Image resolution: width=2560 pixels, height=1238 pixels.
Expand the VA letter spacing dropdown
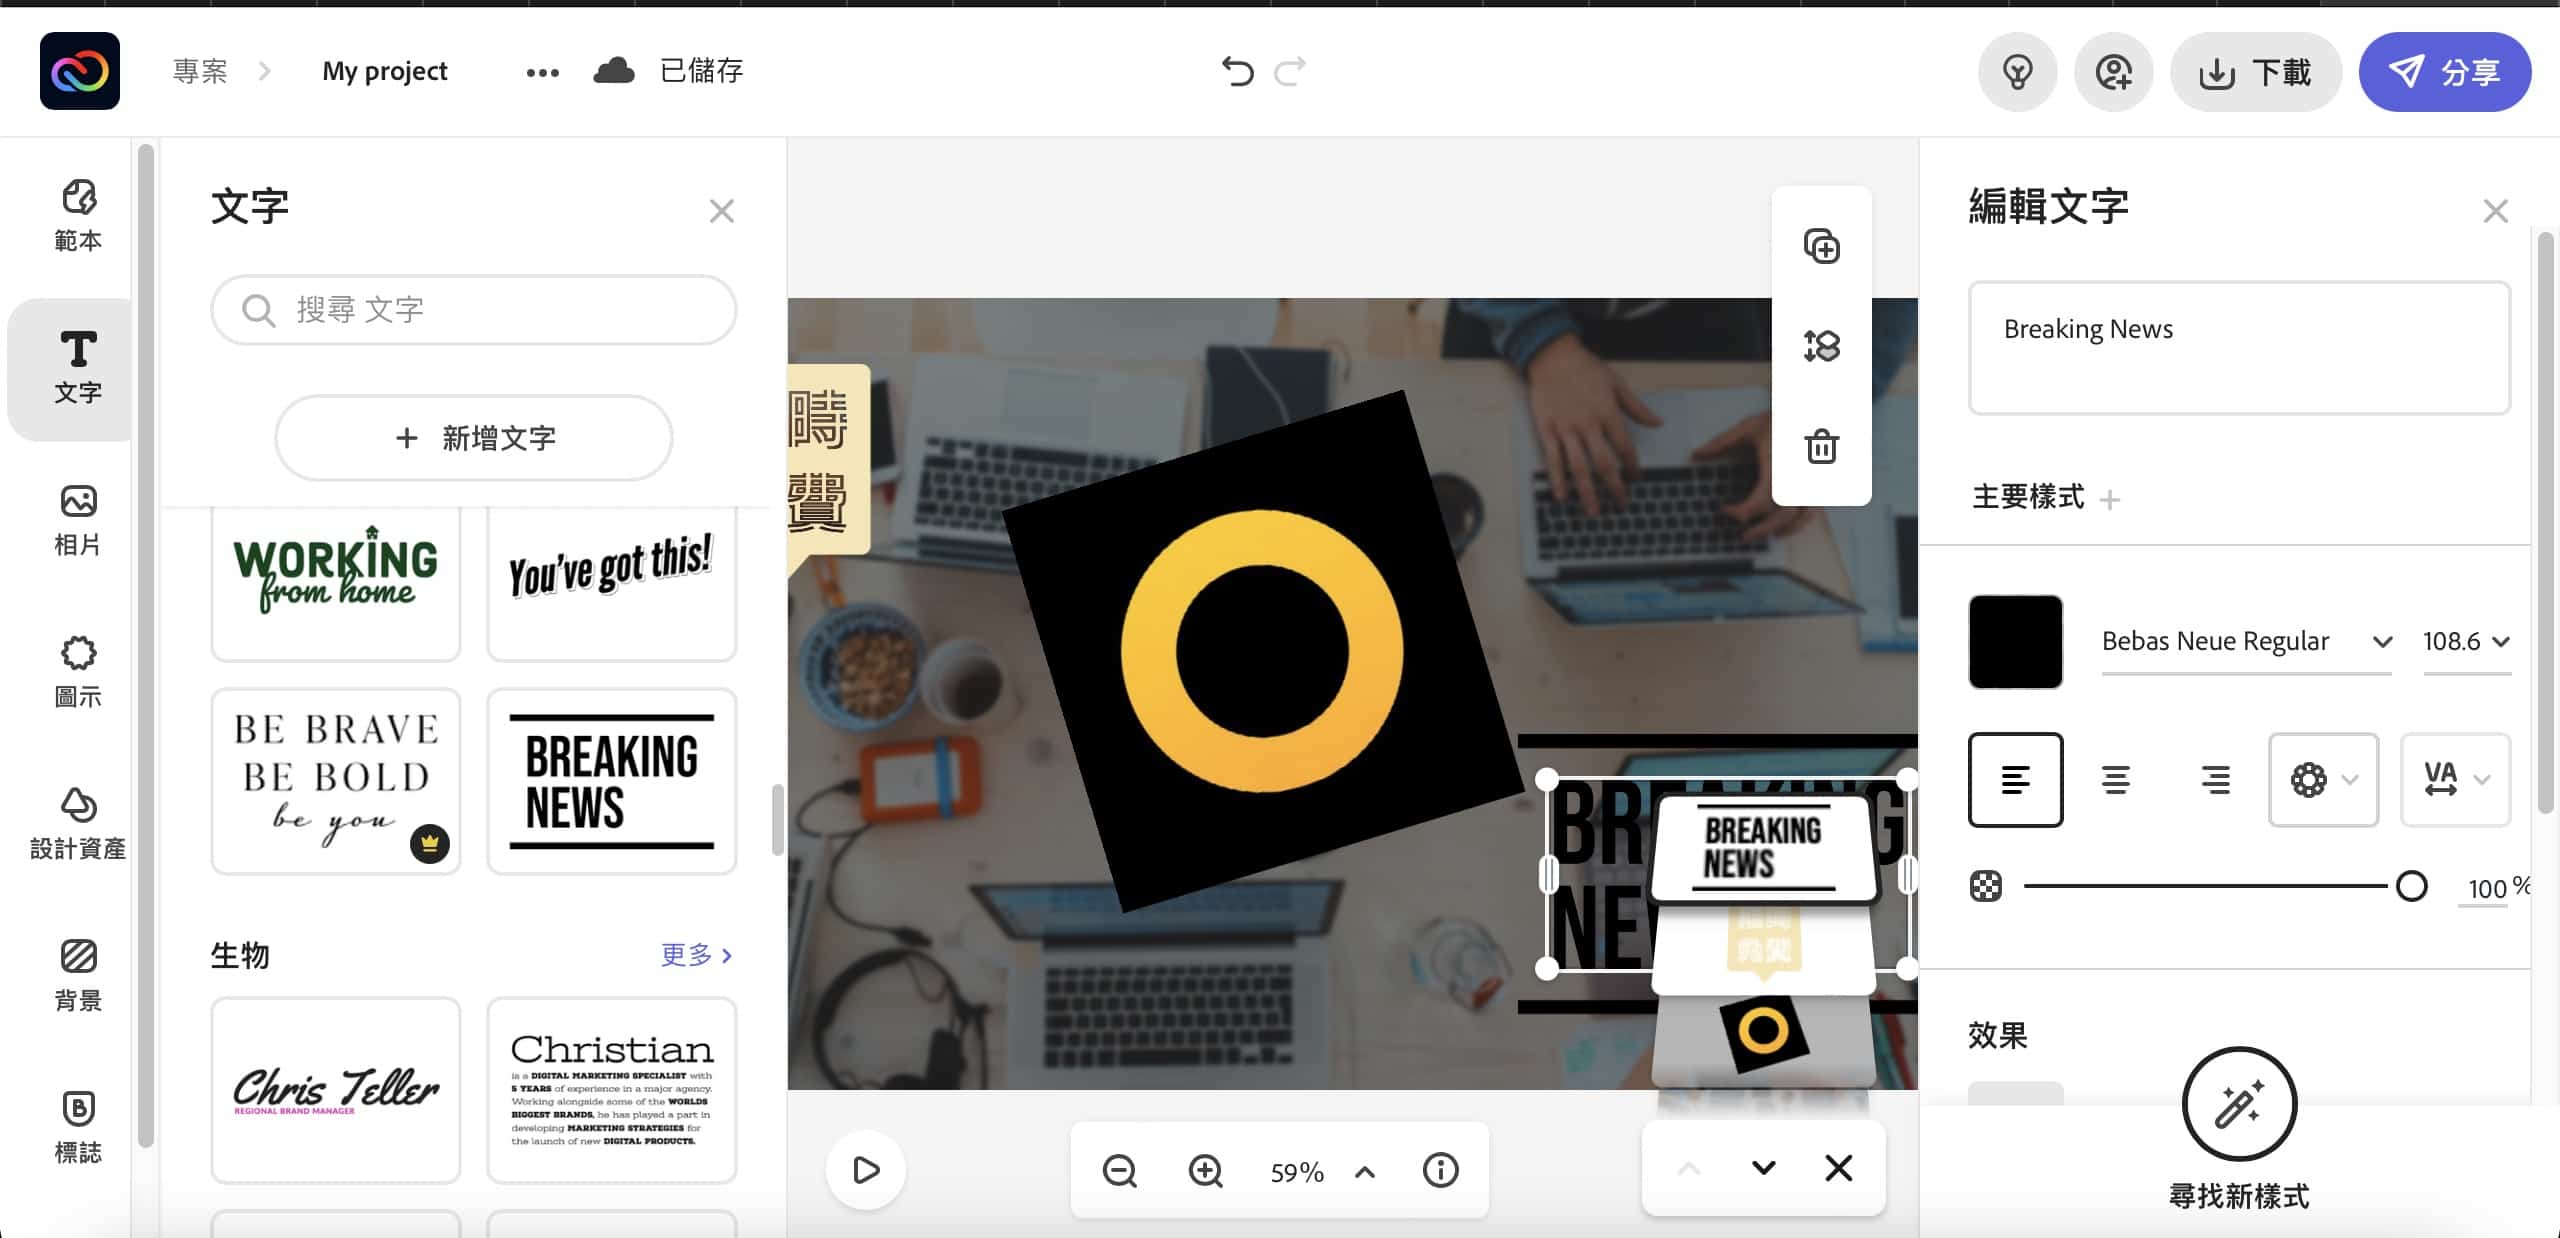coord(2455,780)
